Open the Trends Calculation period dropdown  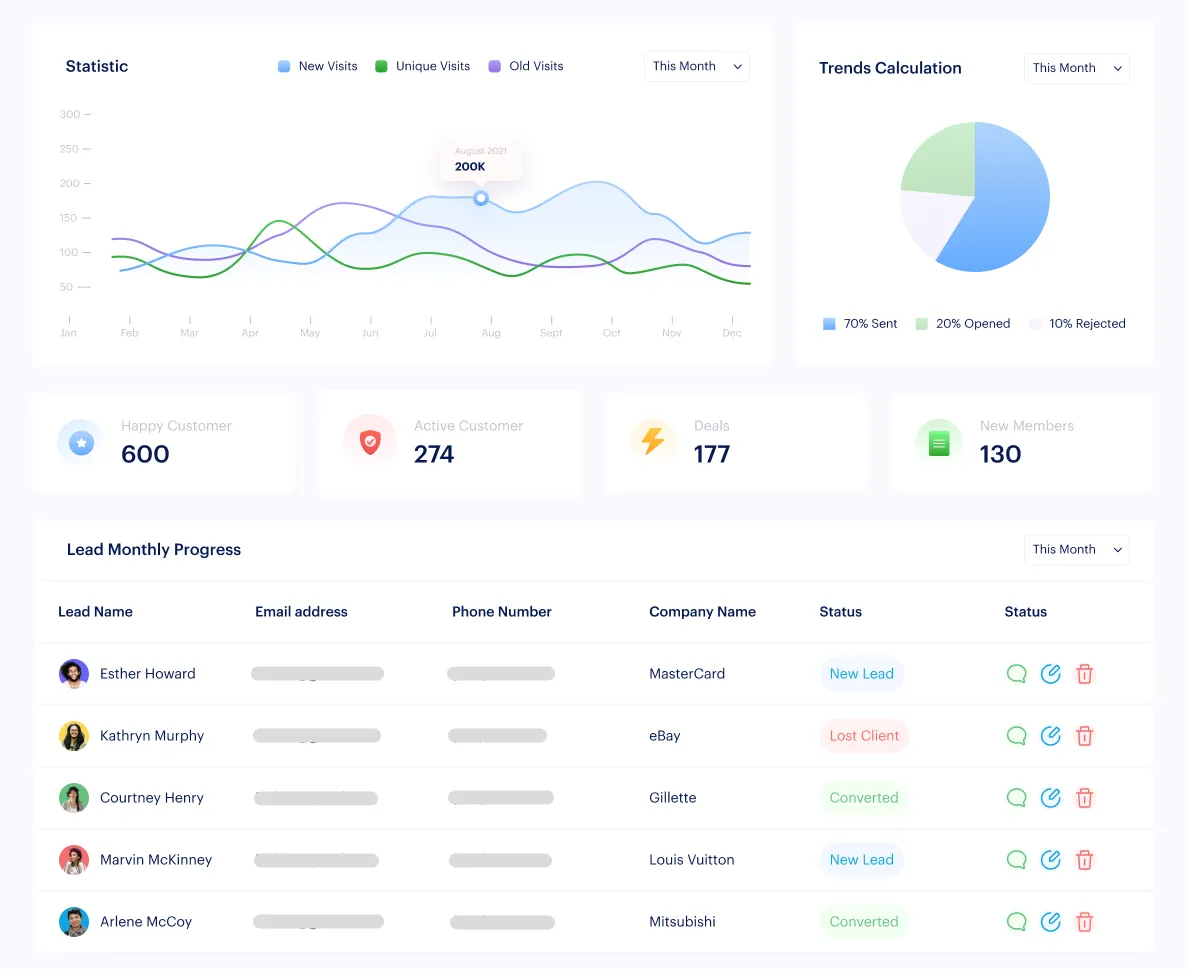pos(1076,68)
